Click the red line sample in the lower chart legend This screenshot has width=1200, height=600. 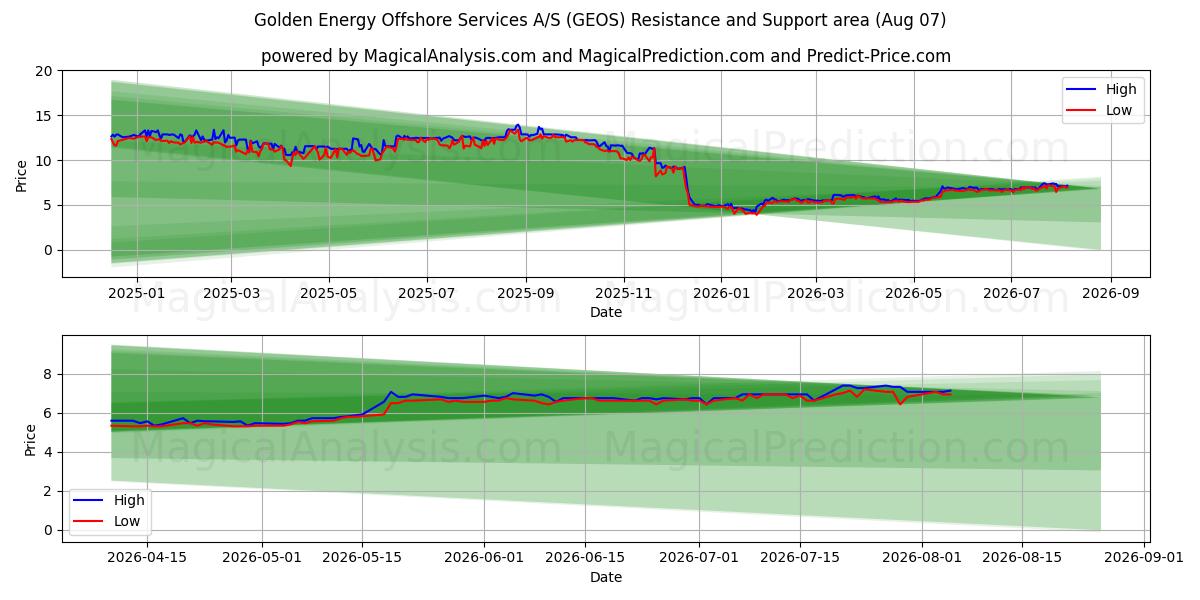pyautogui.click(x=88, y=522)
